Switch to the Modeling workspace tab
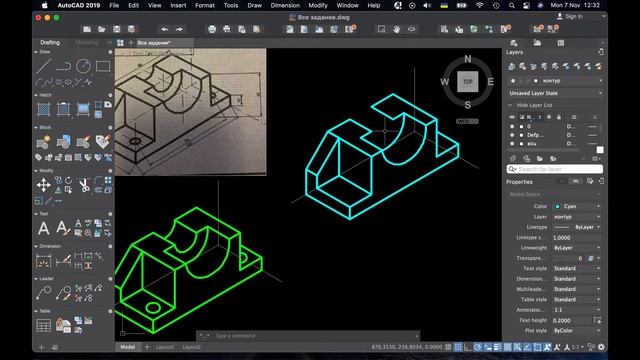Viewport: 640px width, 360px height. [x=87, y=42]
